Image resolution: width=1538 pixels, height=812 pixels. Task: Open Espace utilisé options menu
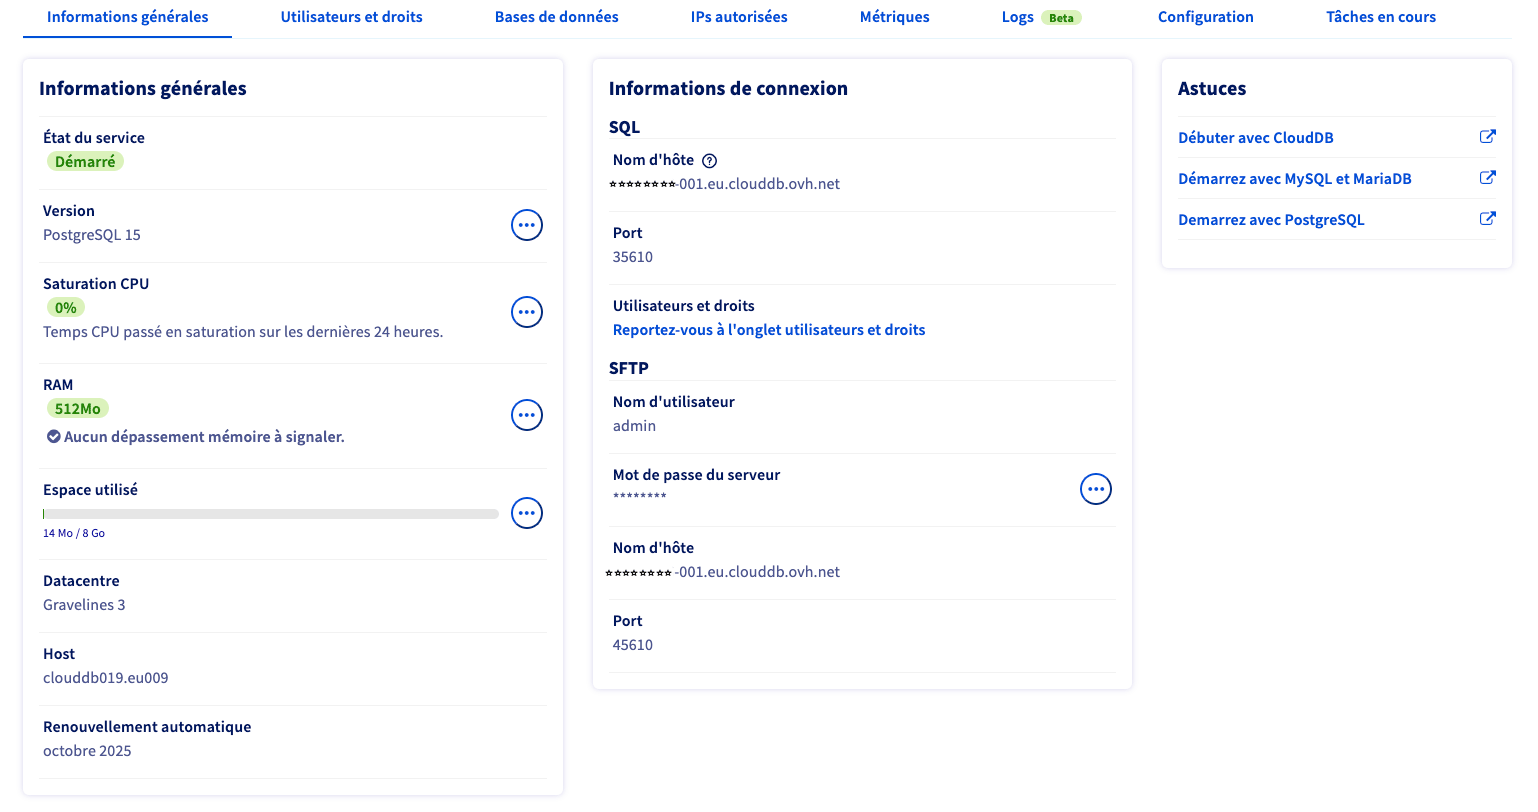[x=527, y=513]
